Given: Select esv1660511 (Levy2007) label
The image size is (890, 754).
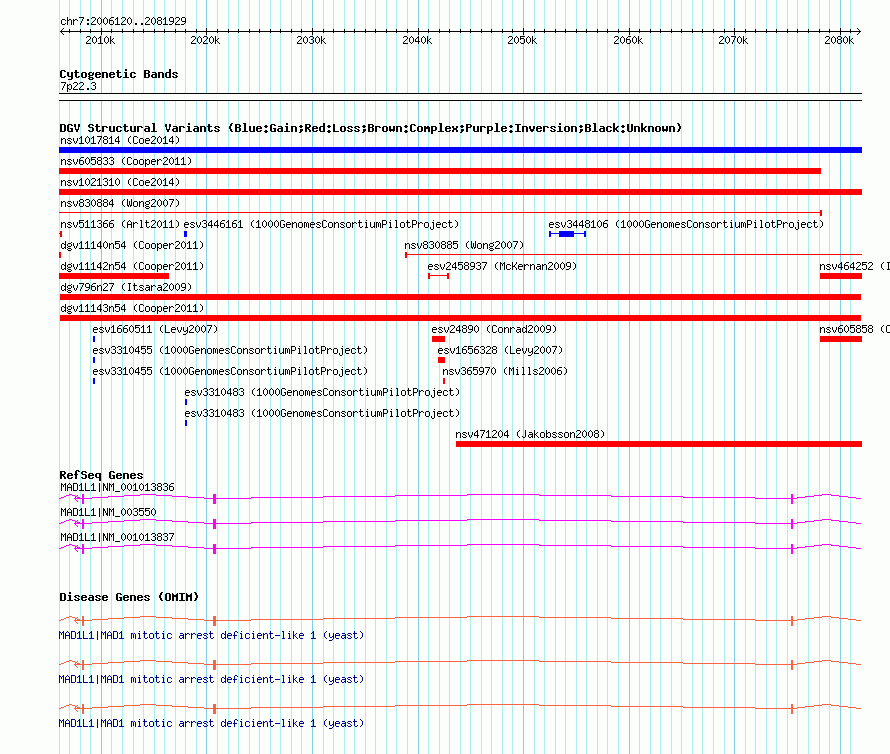Looking at the screenshot, I should point(155,329).
